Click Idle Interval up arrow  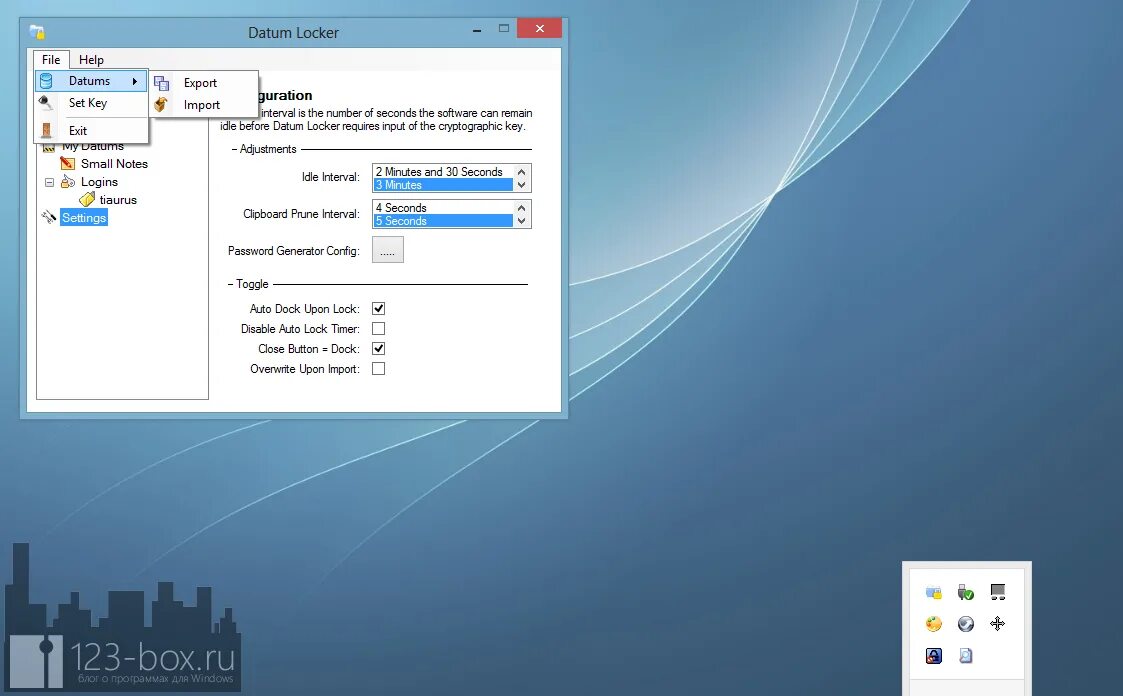click(x=521, y=172)
